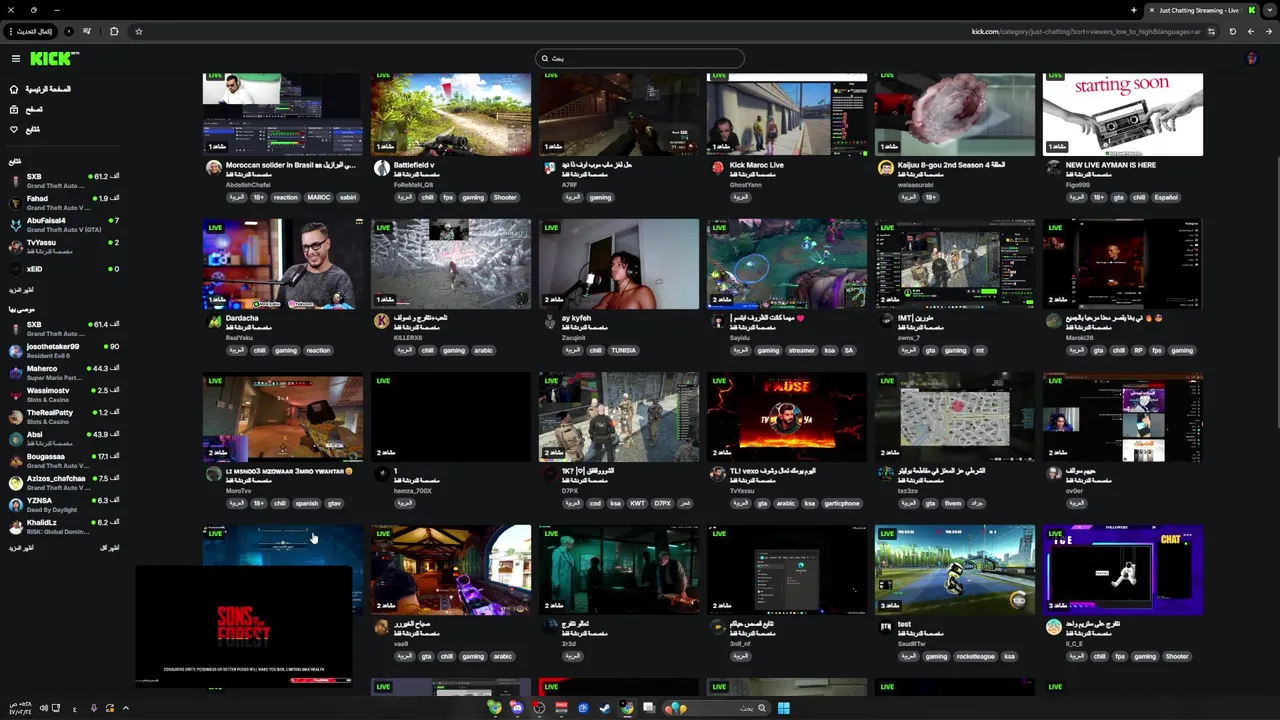Select rocketleague tag under test stream
Viewport: 1280px width, 720px height.
(975, 656)
